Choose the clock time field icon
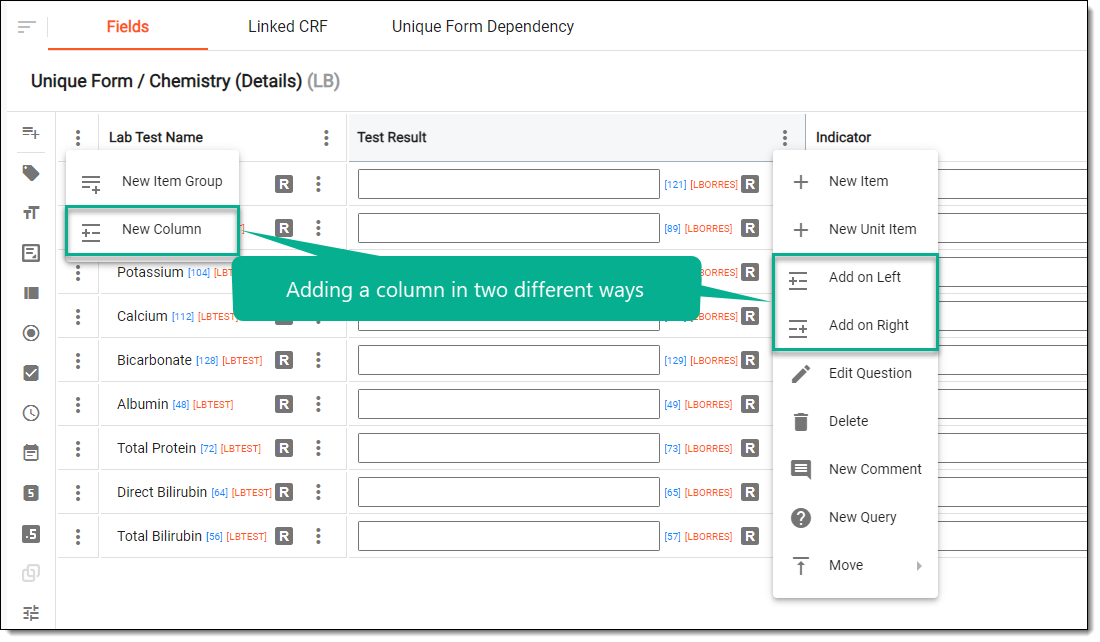This screenshot has width=1100, height=642. point(31,413)
